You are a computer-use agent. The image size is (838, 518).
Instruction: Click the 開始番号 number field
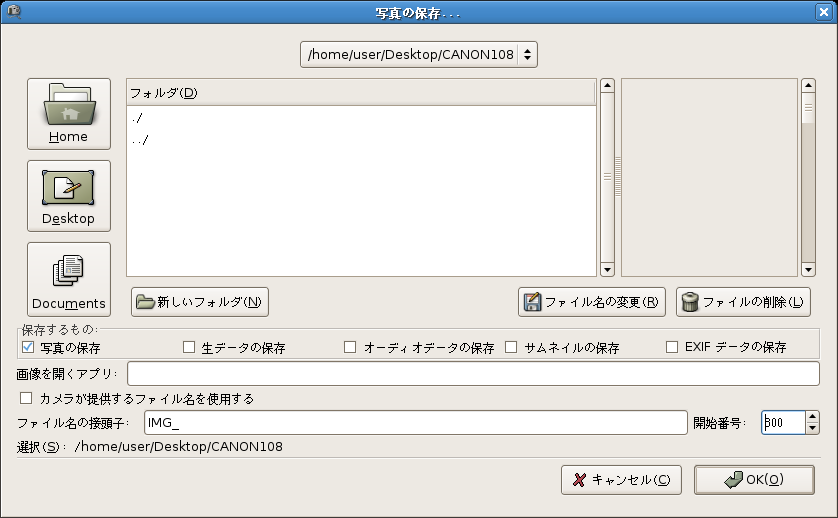pos(783,423)
